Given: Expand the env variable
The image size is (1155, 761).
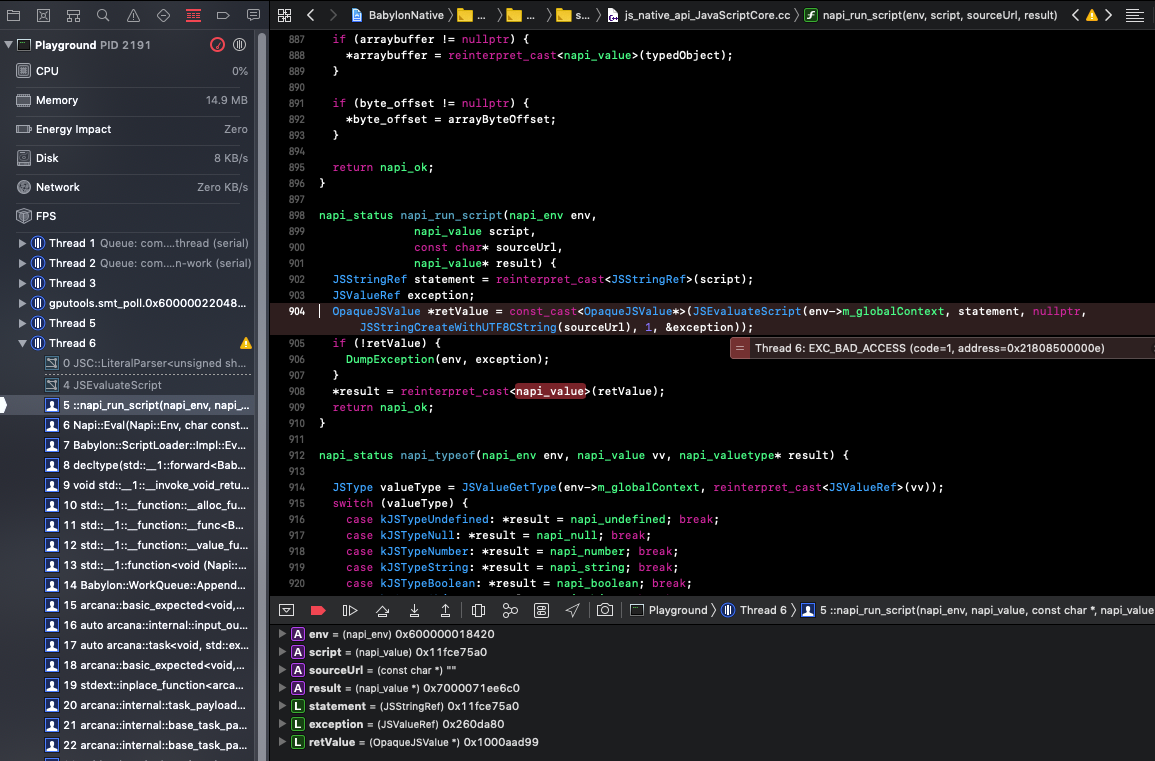Looking at the screenshot, I should [x=282, y=634].
